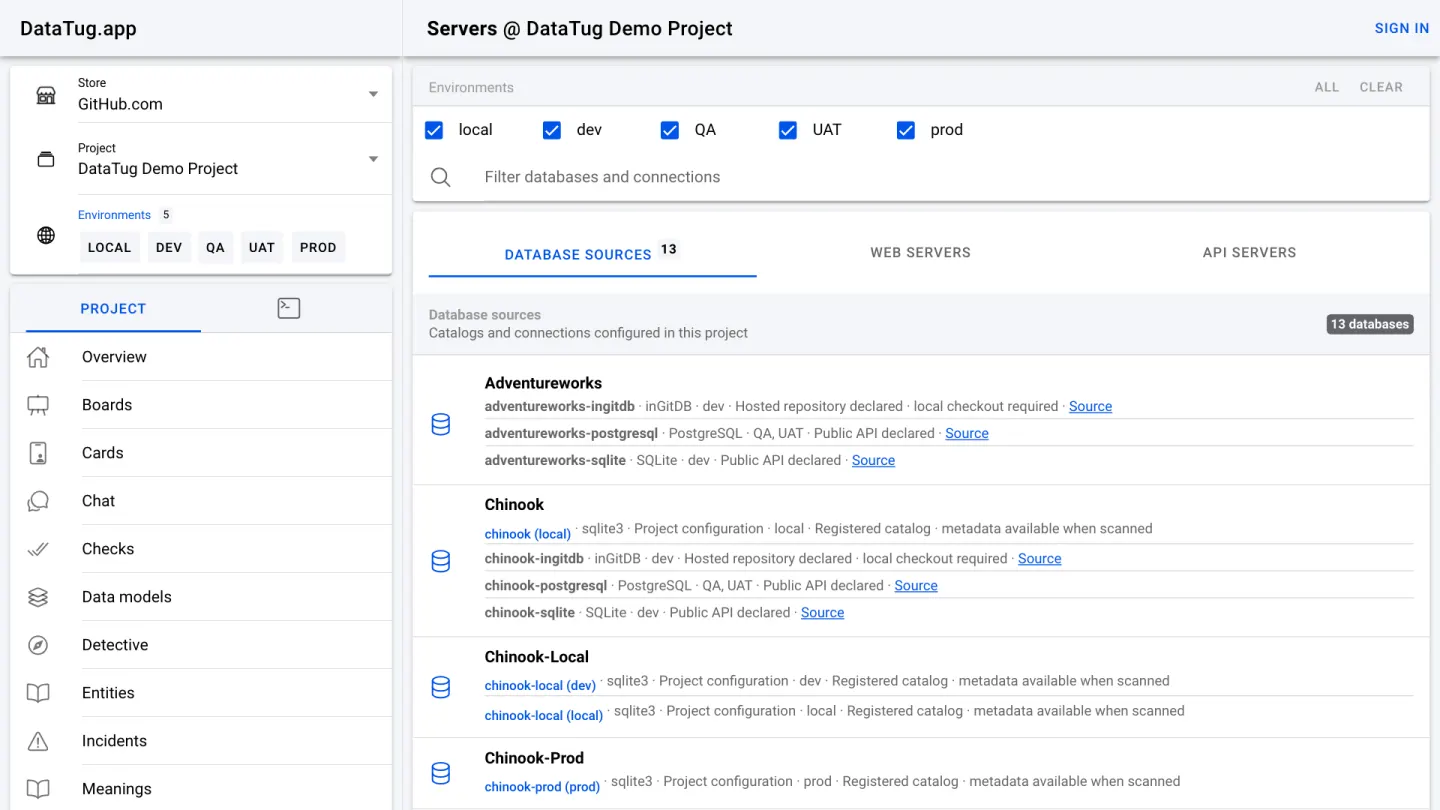
Task: Click the Checks double-checkmark icon
Action: (x=38, y=549)
